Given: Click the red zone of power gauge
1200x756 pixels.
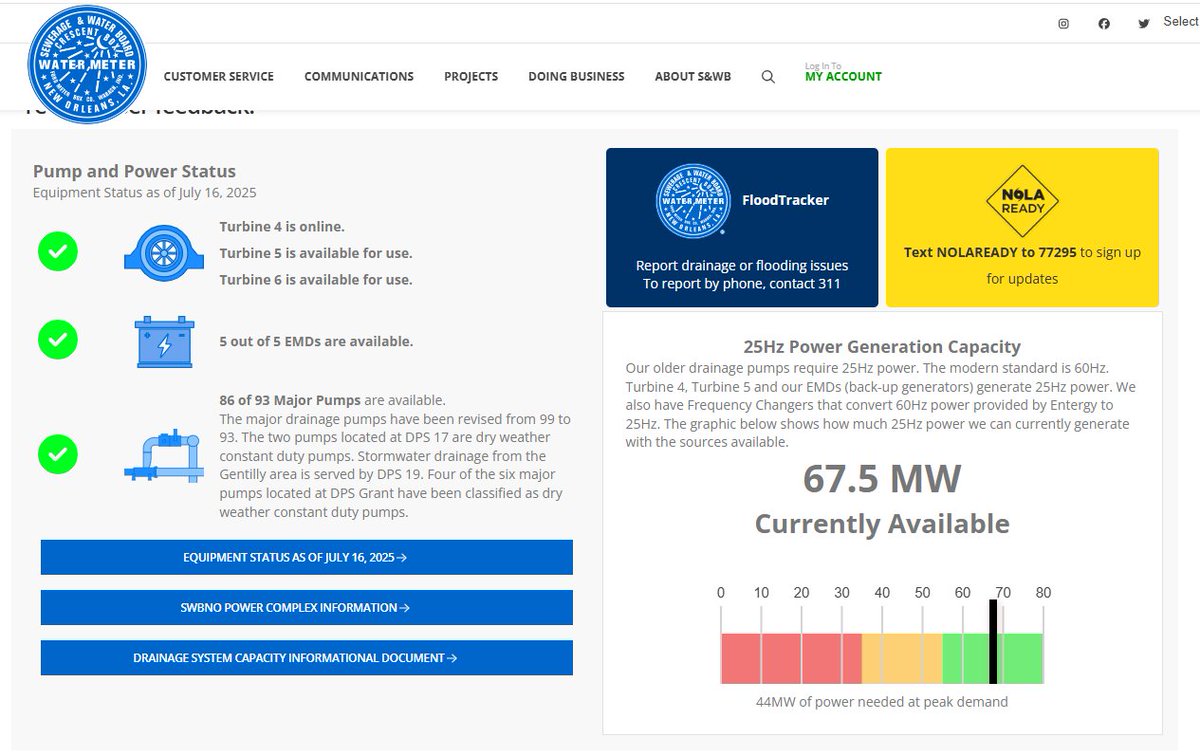Looking at the screenshot, I should click(791, 658).
